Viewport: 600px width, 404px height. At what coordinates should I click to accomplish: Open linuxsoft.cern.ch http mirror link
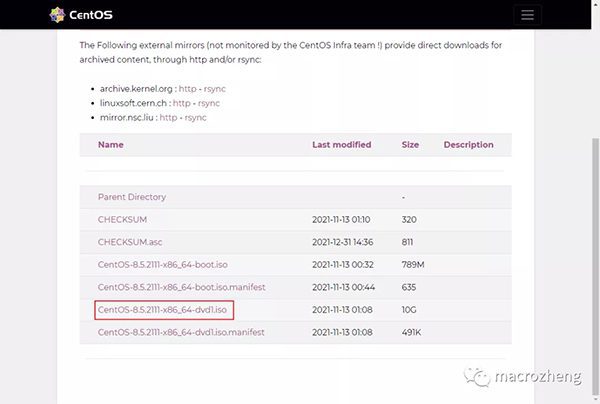click(x=182, y=103)
